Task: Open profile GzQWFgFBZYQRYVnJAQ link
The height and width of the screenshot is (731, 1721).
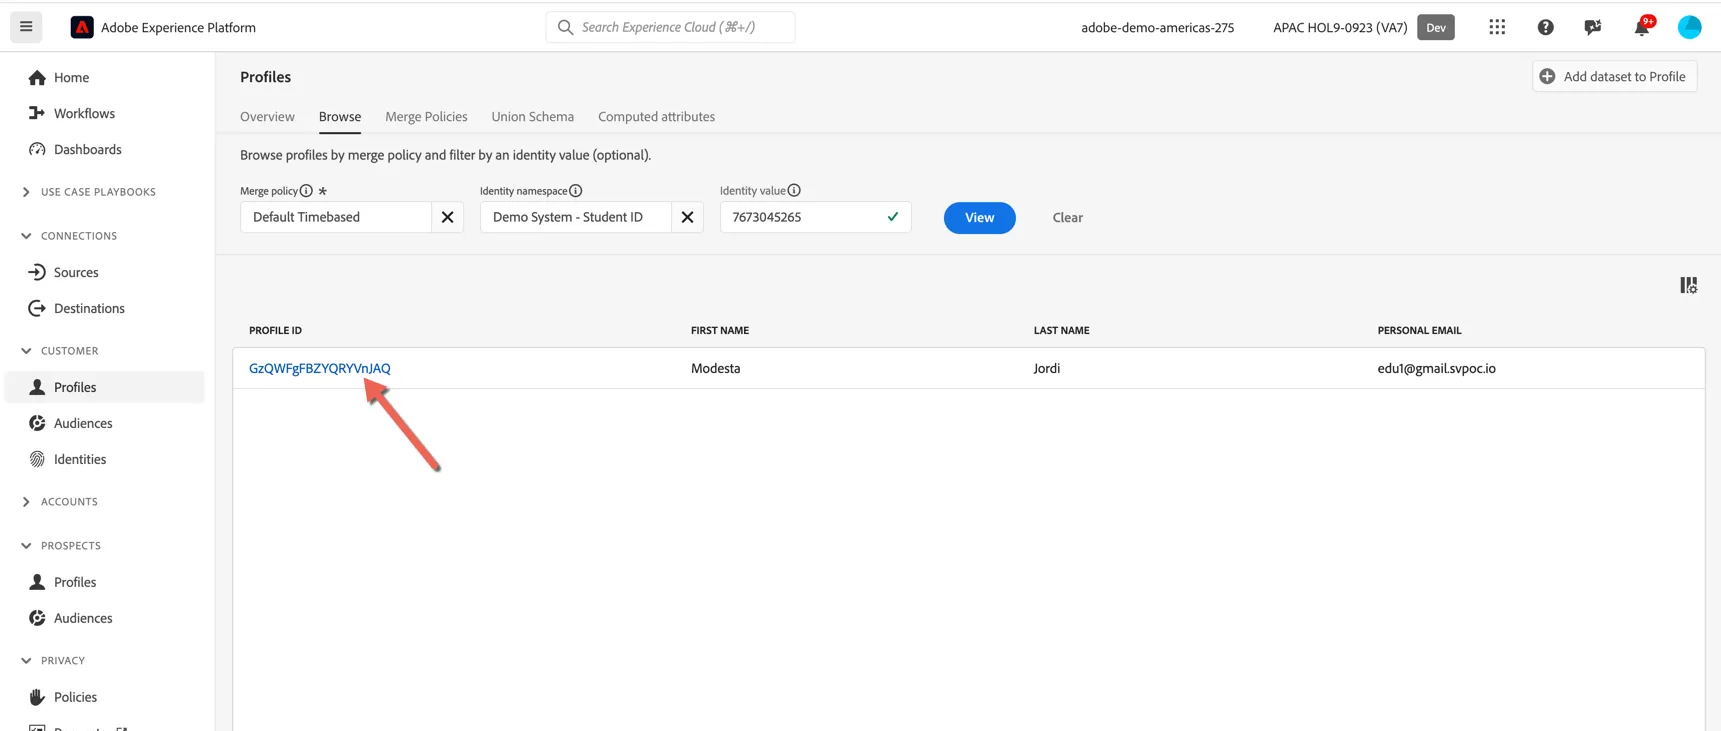Action: [x=320, y=368]
